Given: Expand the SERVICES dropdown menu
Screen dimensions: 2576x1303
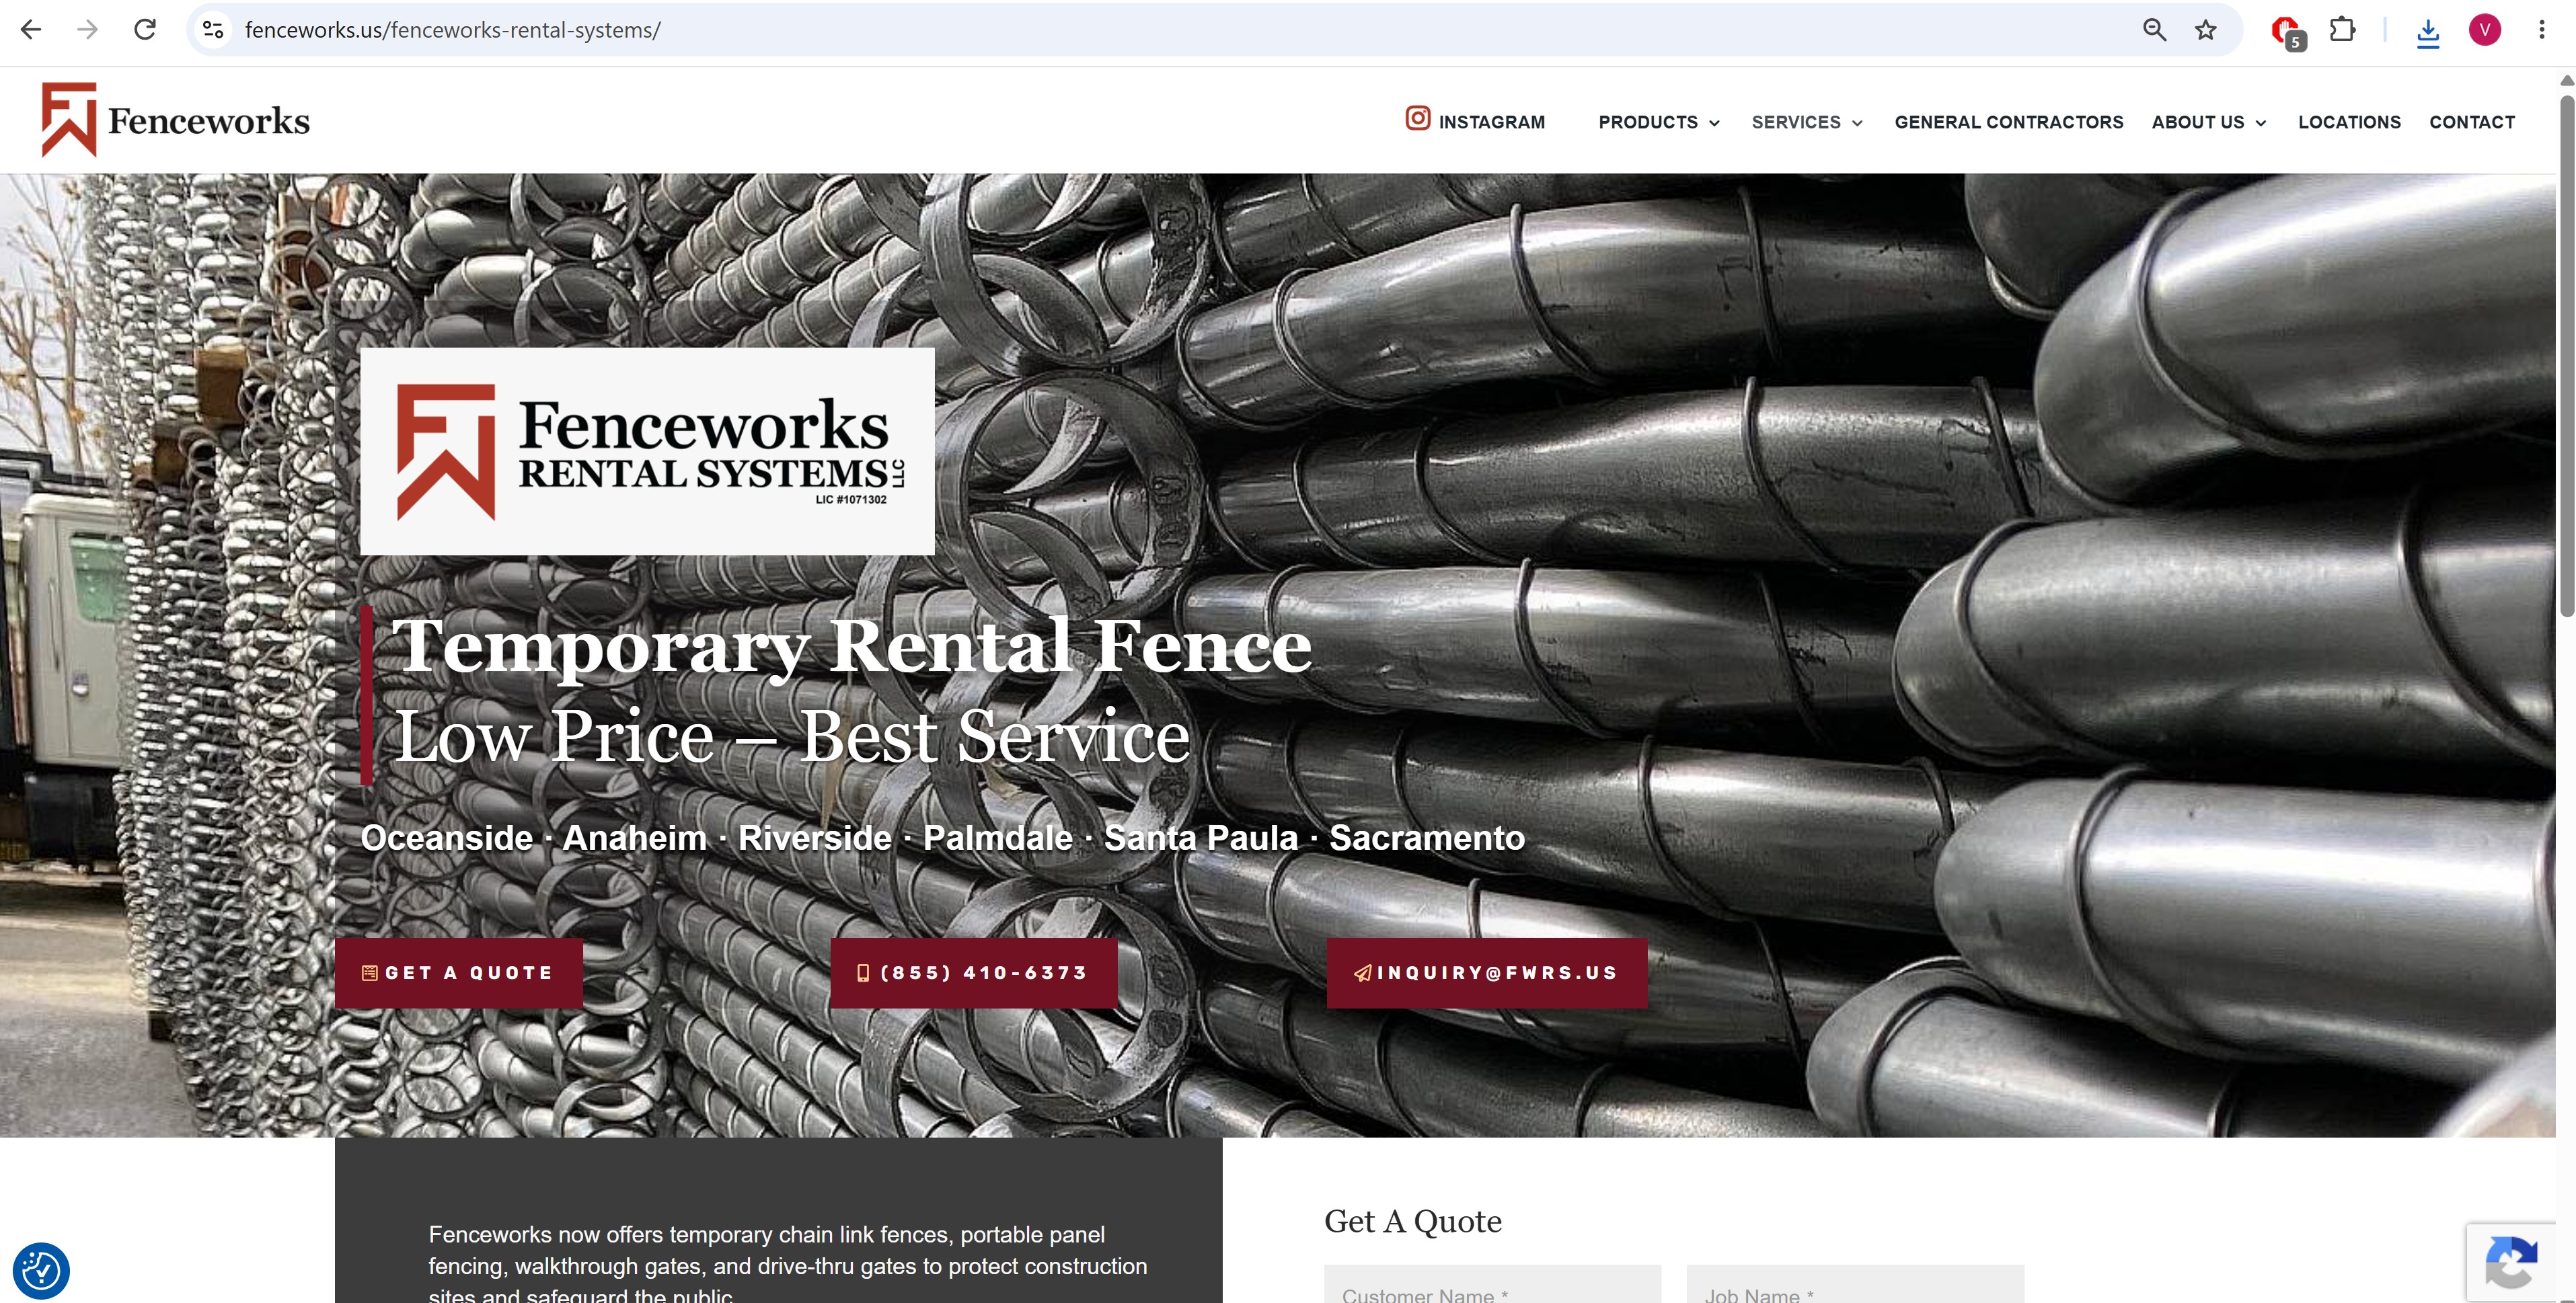Looking at the screenshot, I should [1807, 122].
